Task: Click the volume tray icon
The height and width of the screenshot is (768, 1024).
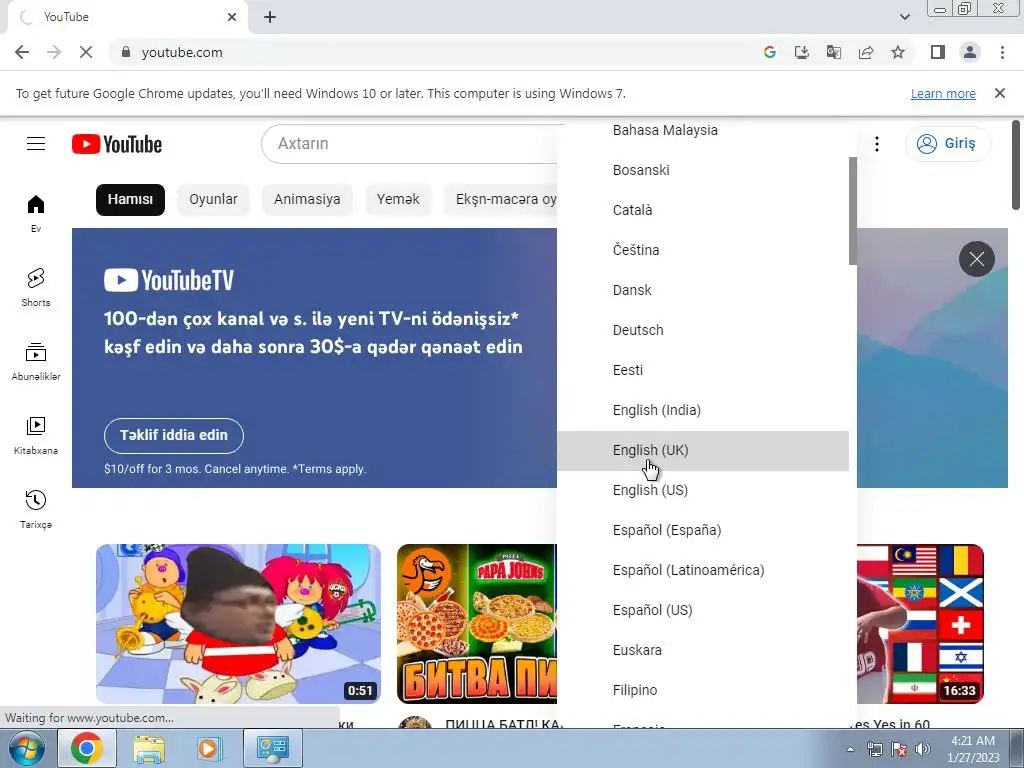Action: click(923, 749)
